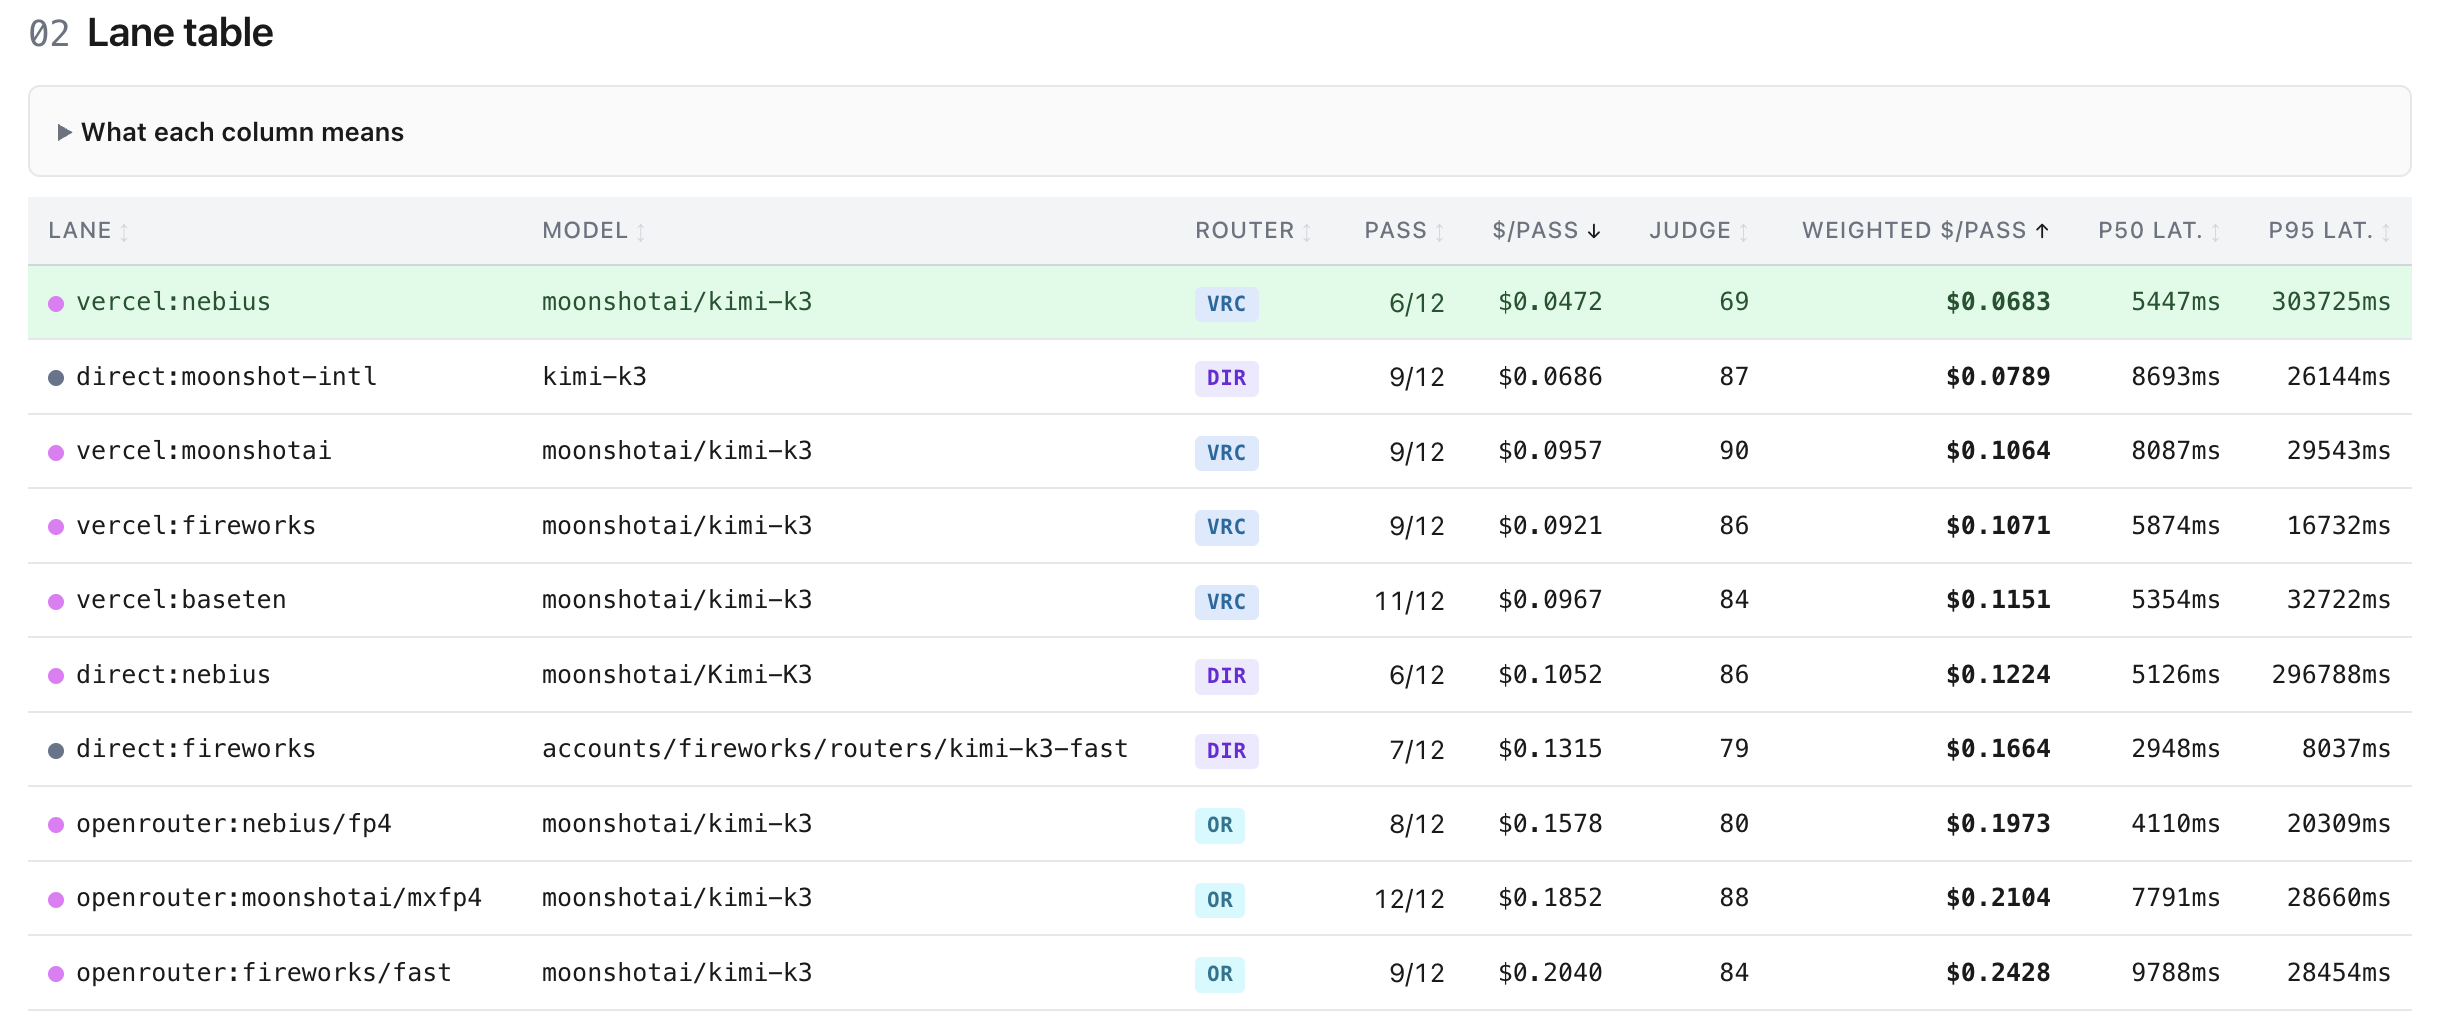Sort table by LANE column

coord(88,231)
